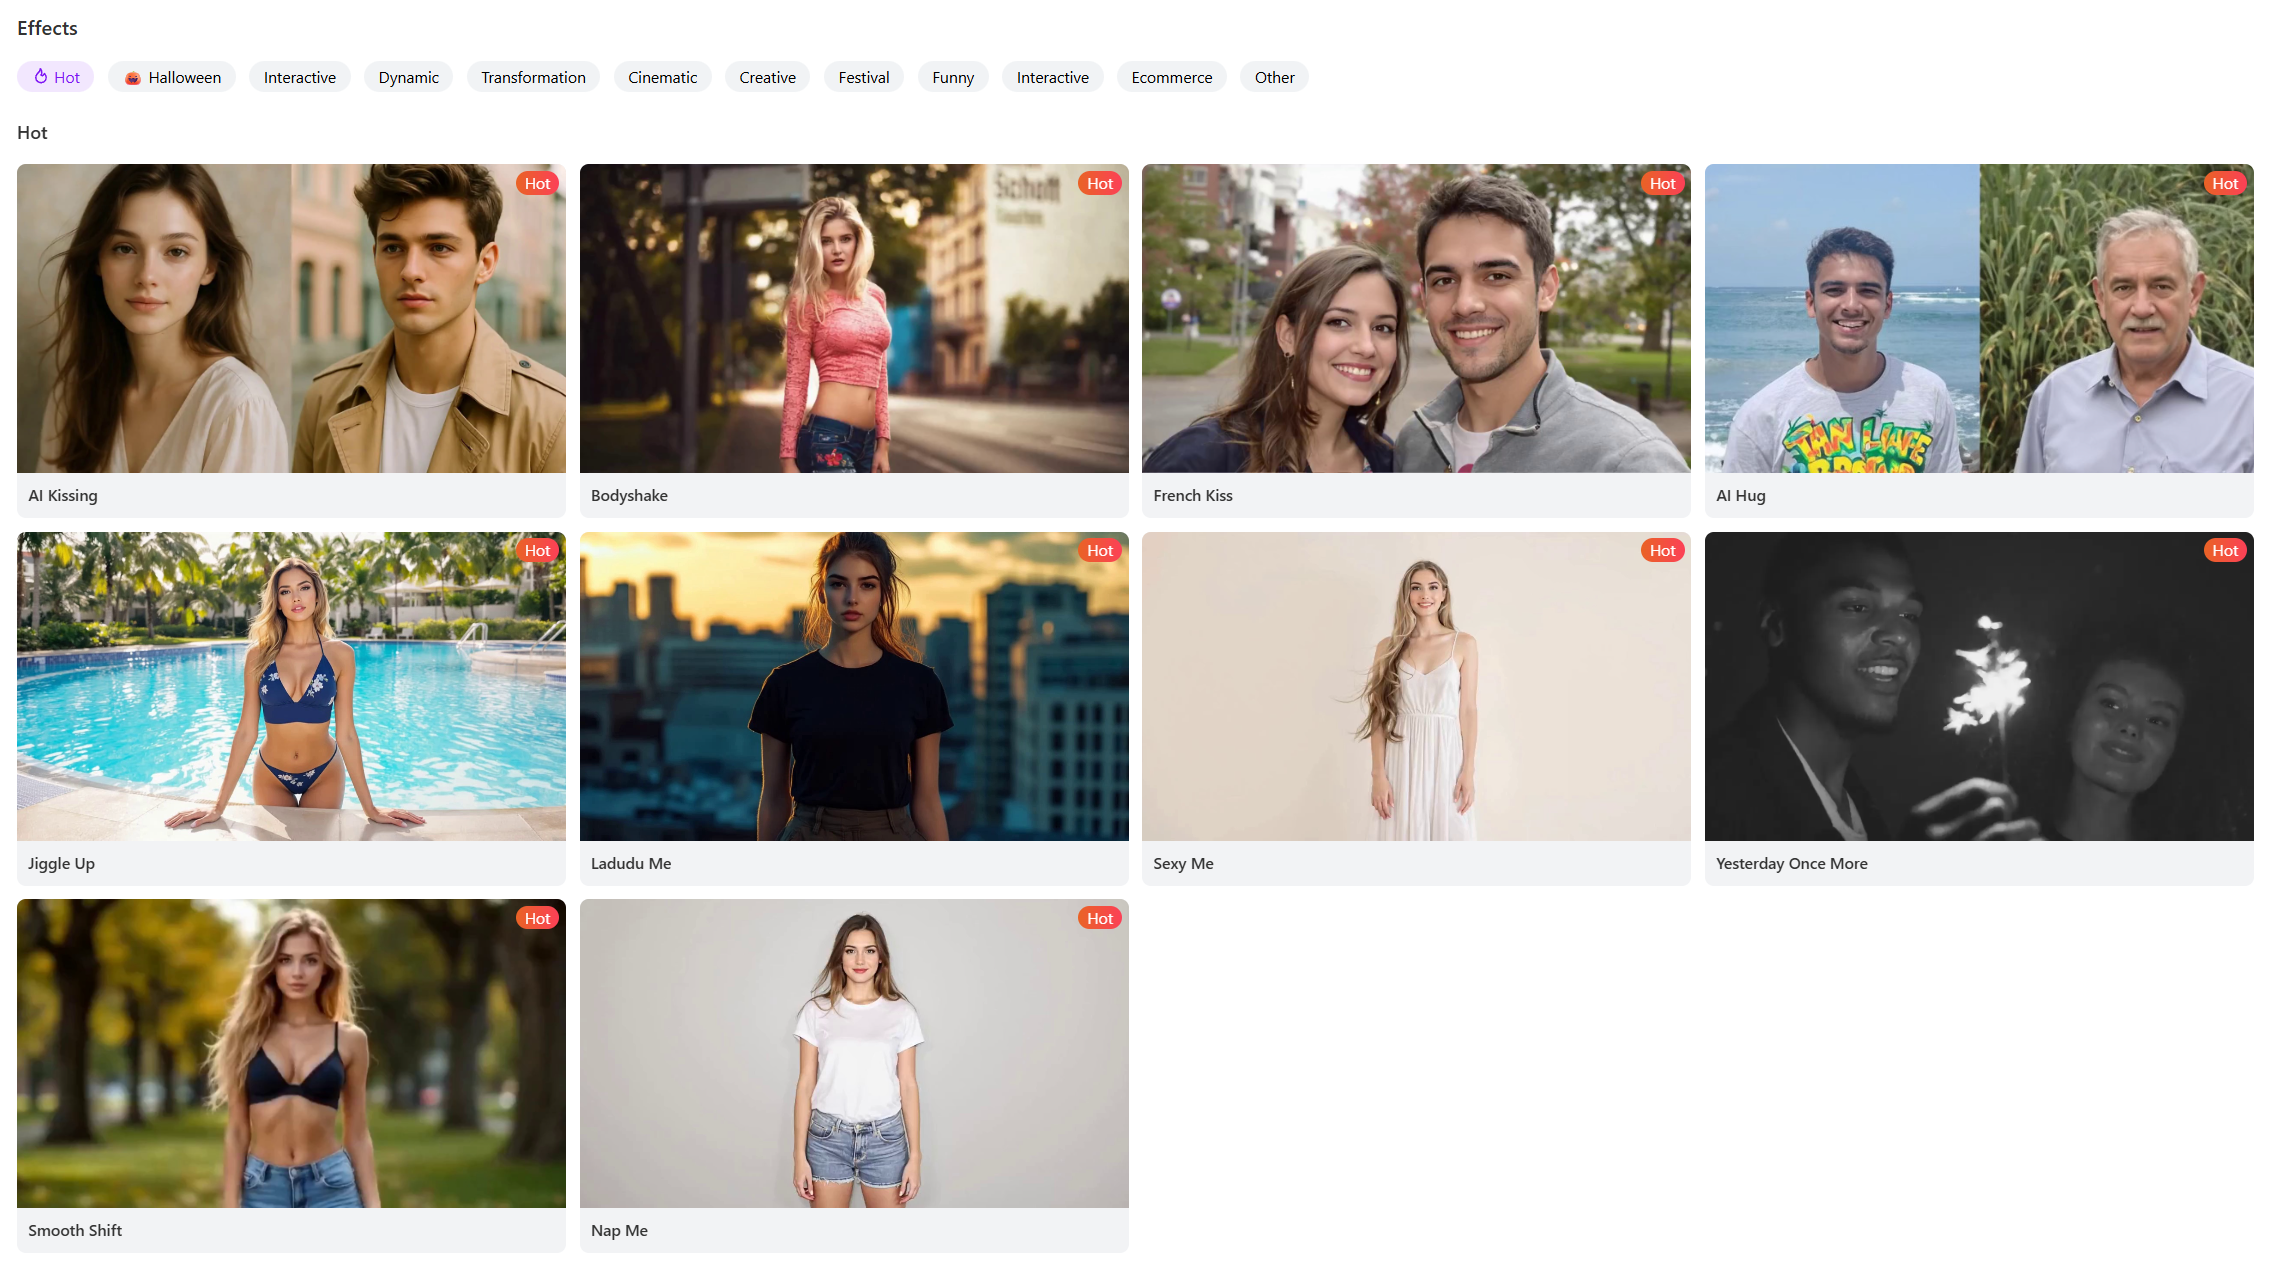Viewport: 2269px width, 1275px height.
Task: Select the Hot category with flame icon
Action: coord(56,77)
